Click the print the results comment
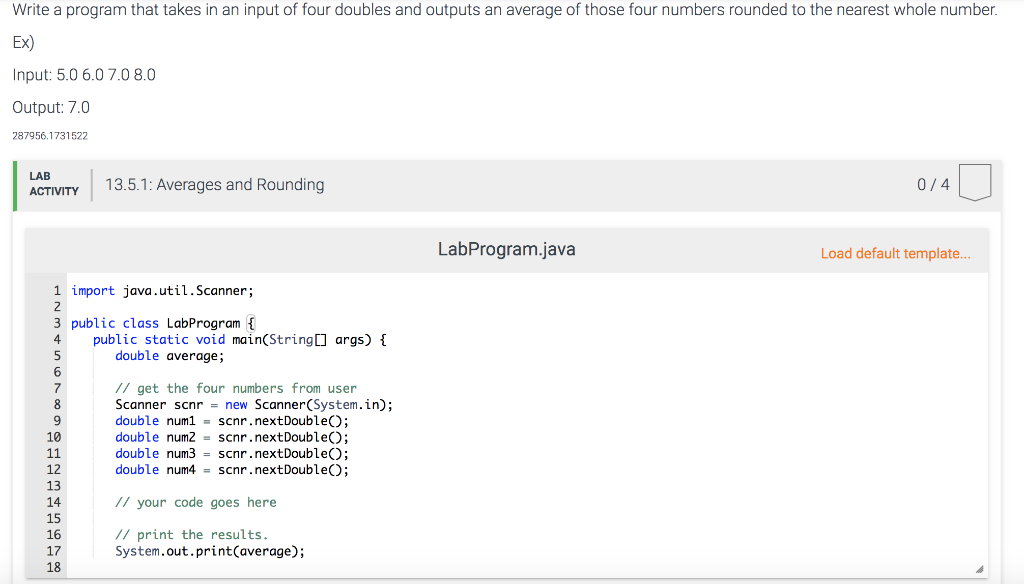1024x584 pixels. (x=191, y=535)
